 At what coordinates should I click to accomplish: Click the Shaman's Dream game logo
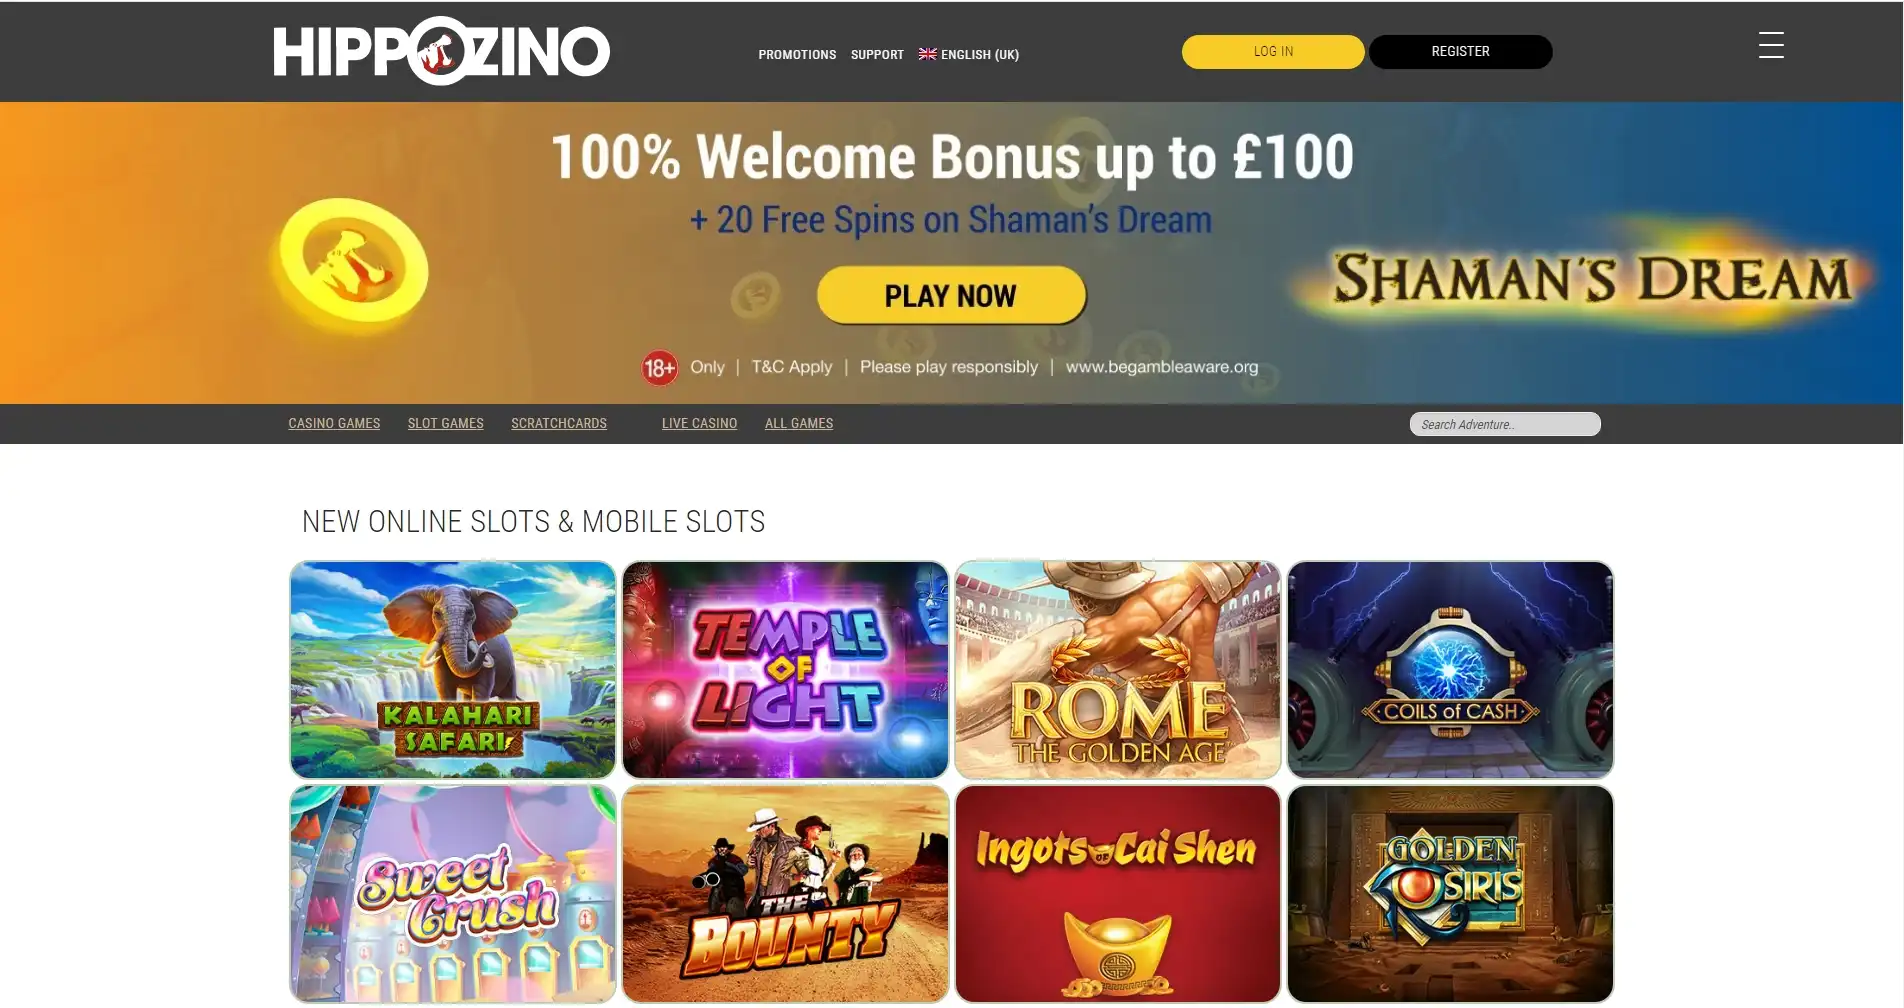click(x=1593, y=277)
